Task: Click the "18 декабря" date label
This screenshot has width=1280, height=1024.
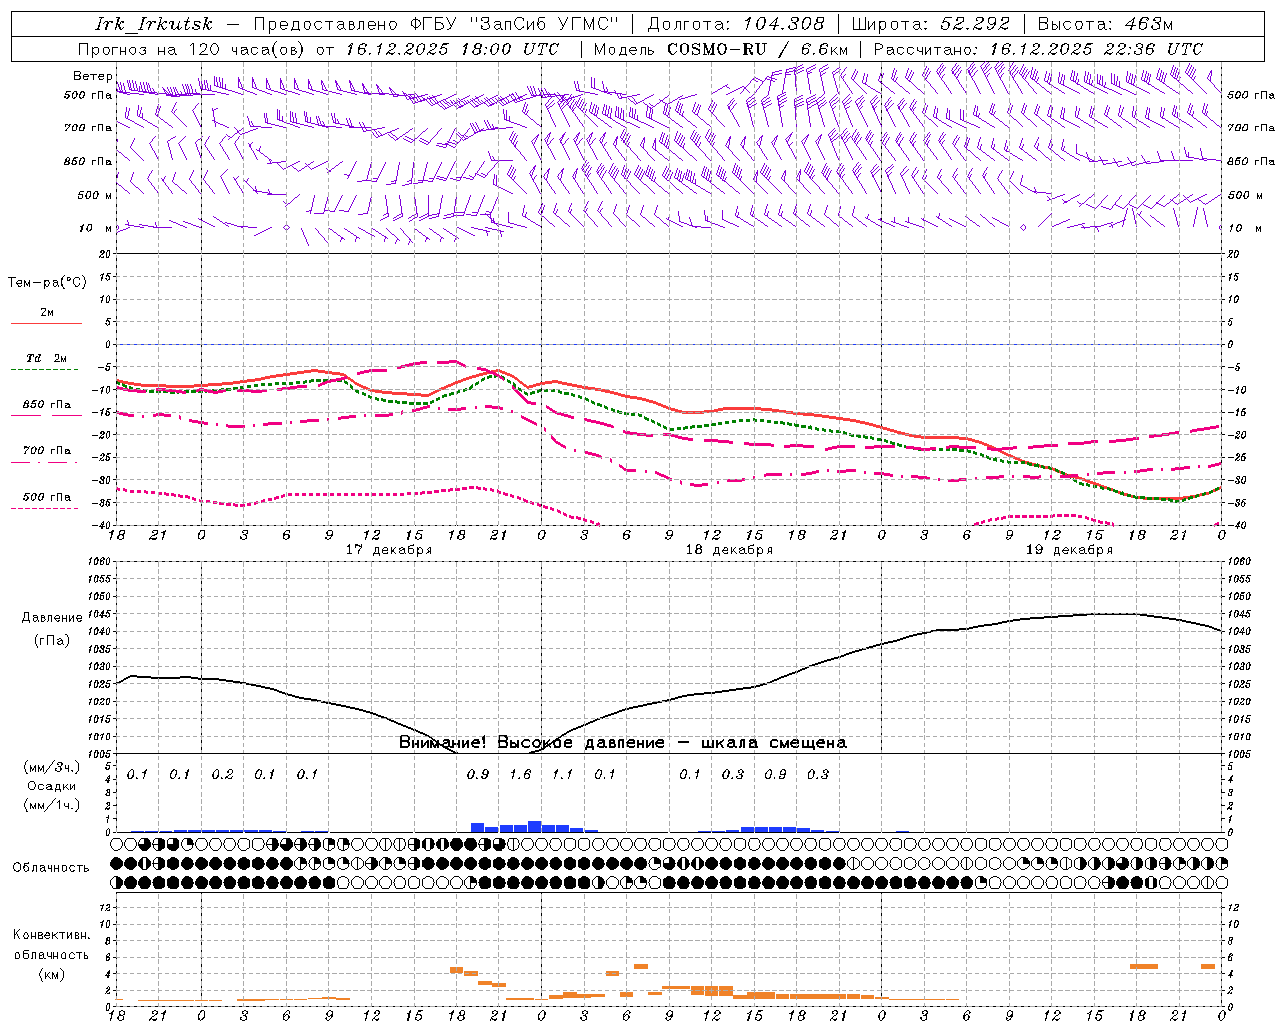Action: [729, 550]
